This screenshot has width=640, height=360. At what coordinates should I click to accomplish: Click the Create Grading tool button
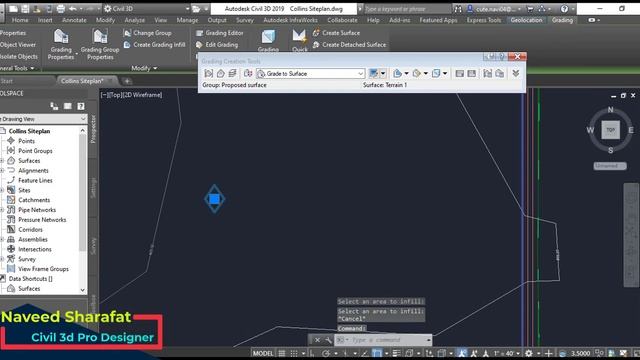click(x=373, y=73)
